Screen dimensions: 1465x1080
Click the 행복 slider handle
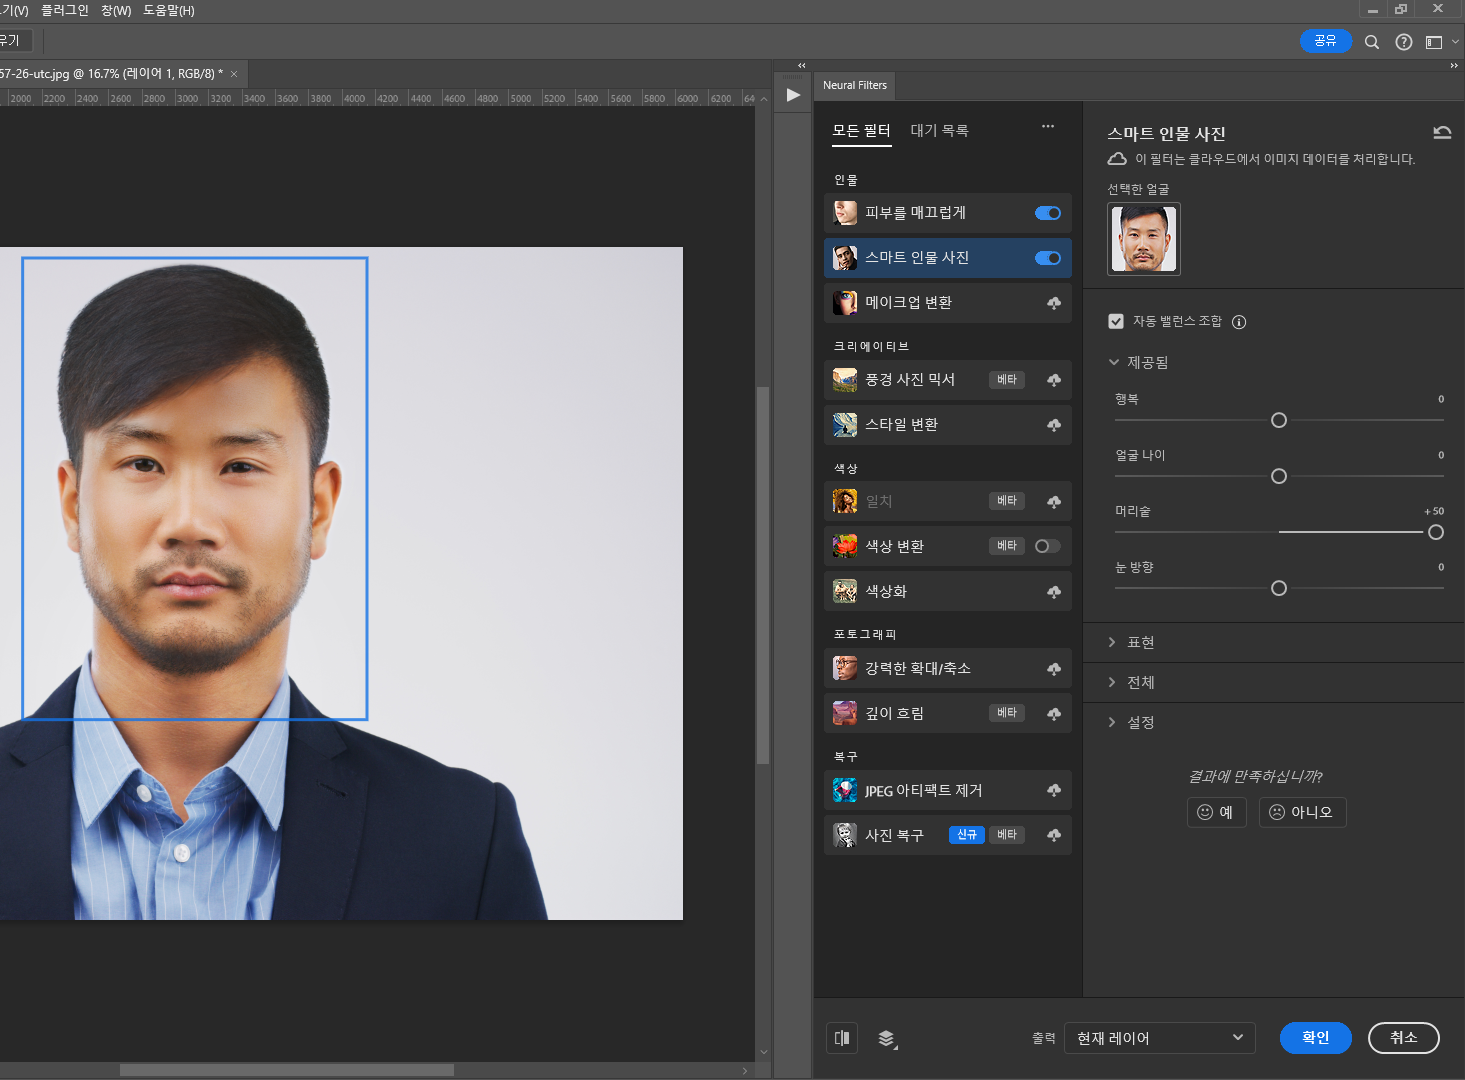tap(1279, 420)
